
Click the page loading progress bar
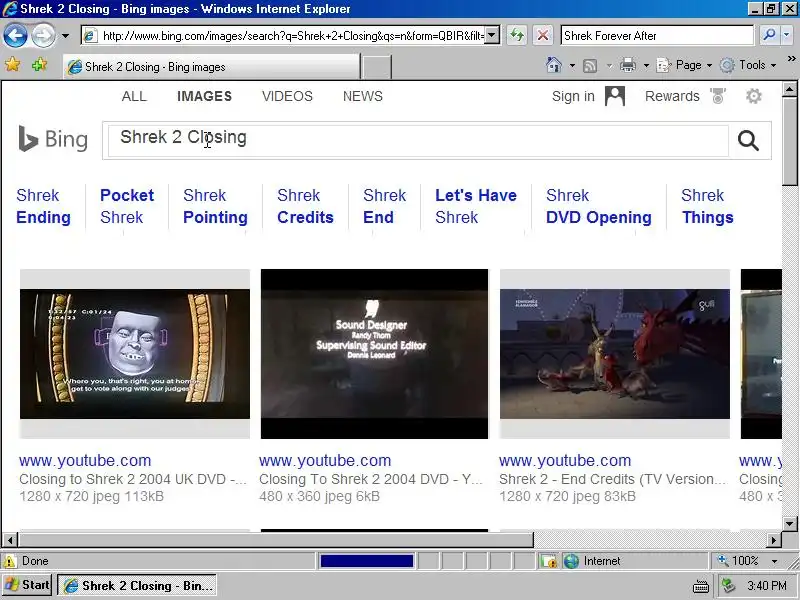click(x=366, y=561)
